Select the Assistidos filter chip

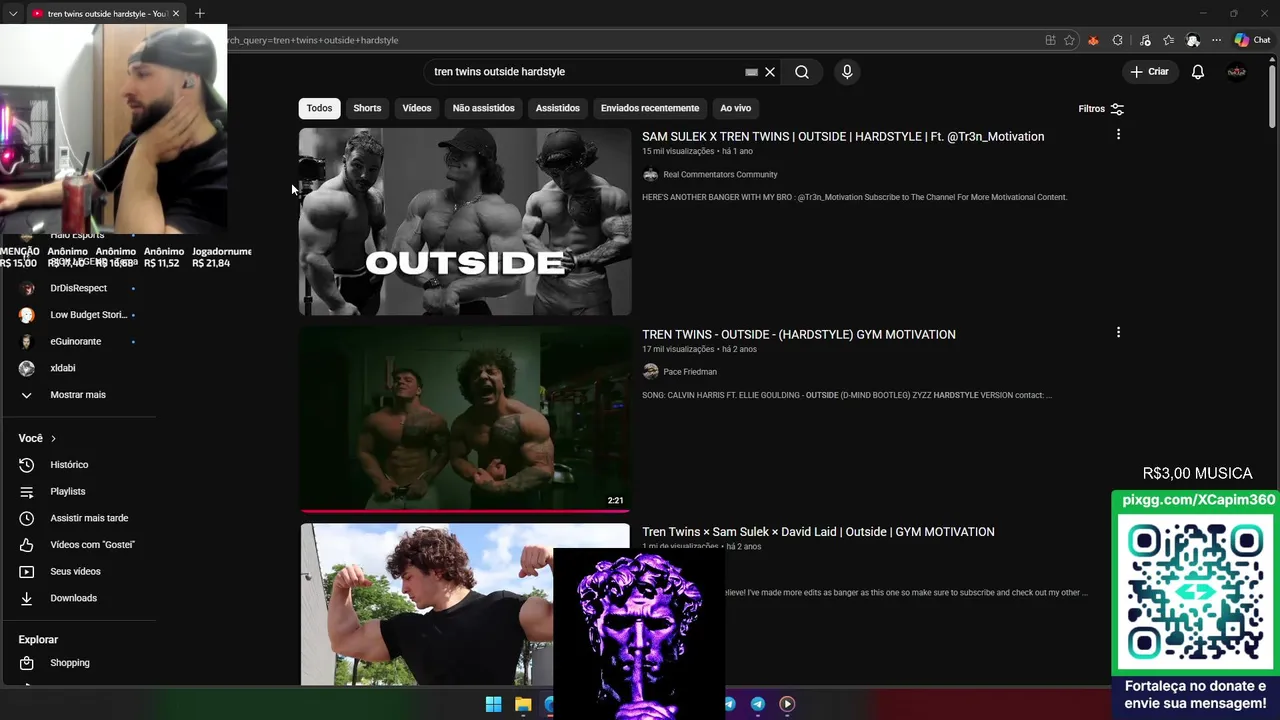[557, 108]
